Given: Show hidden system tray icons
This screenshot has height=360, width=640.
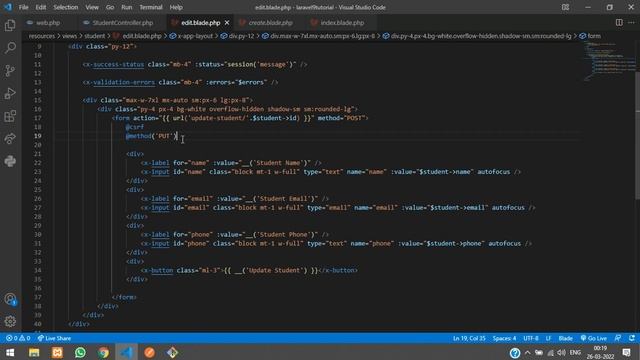Looking at the screenshot, I should pos(528,353).
